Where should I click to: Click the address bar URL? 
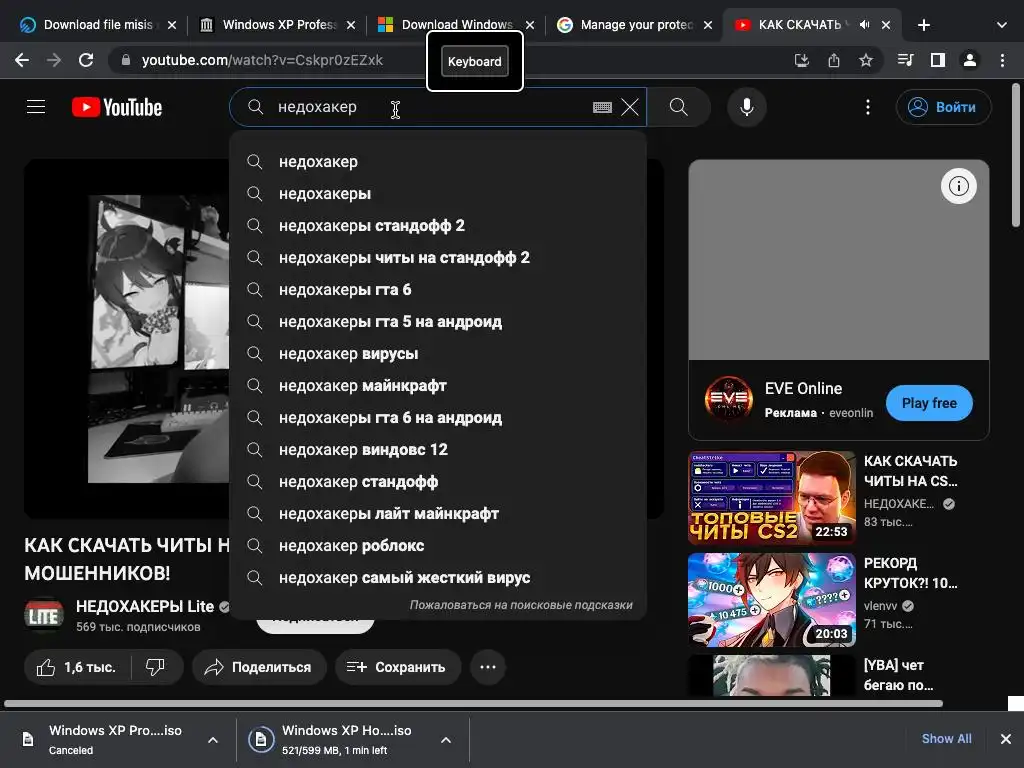pos(262,60)
